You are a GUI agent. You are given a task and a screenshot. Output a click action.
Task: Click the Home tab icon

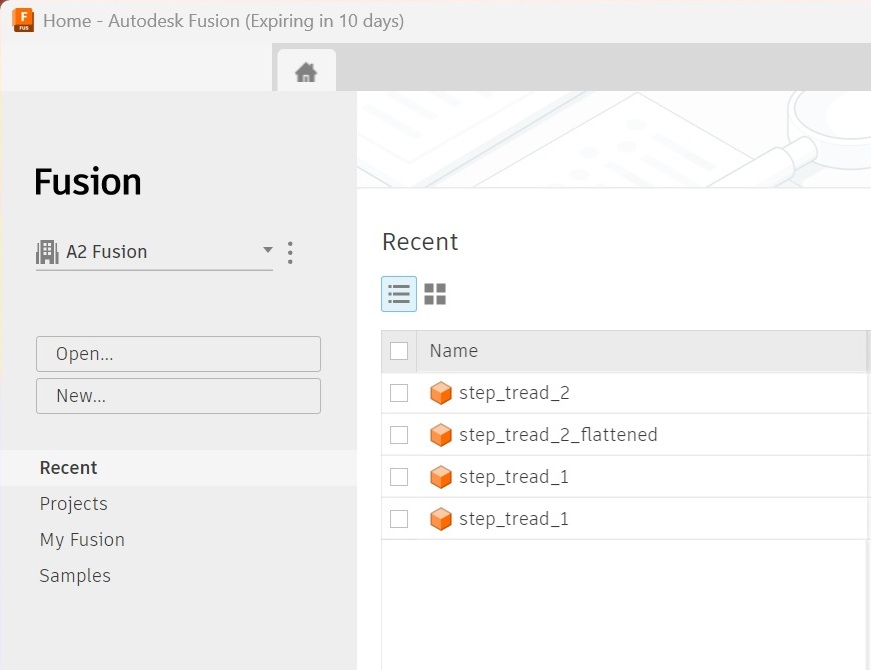tap(306, 73)
